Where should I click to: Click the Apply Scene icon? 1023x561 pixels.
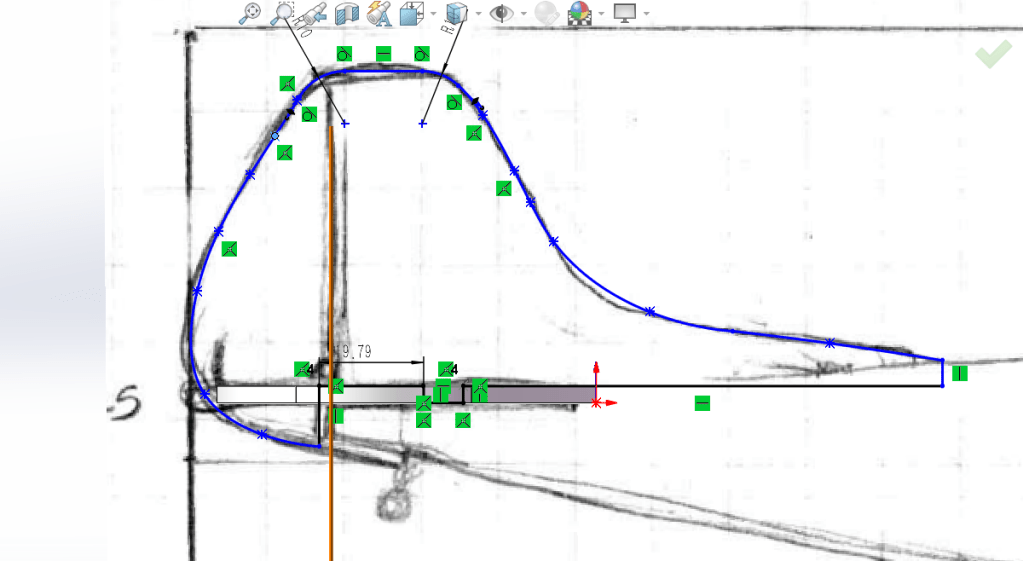pos(579,13)
